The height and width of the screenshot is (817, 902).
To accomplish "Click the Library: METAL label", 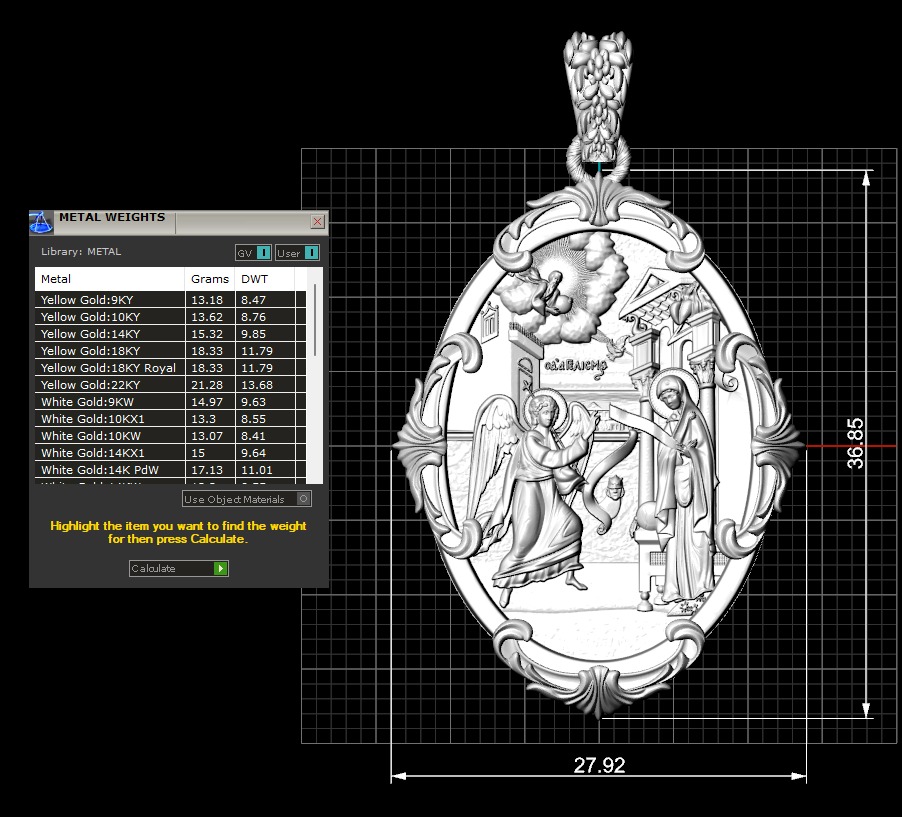I will [x=81, y=251].
